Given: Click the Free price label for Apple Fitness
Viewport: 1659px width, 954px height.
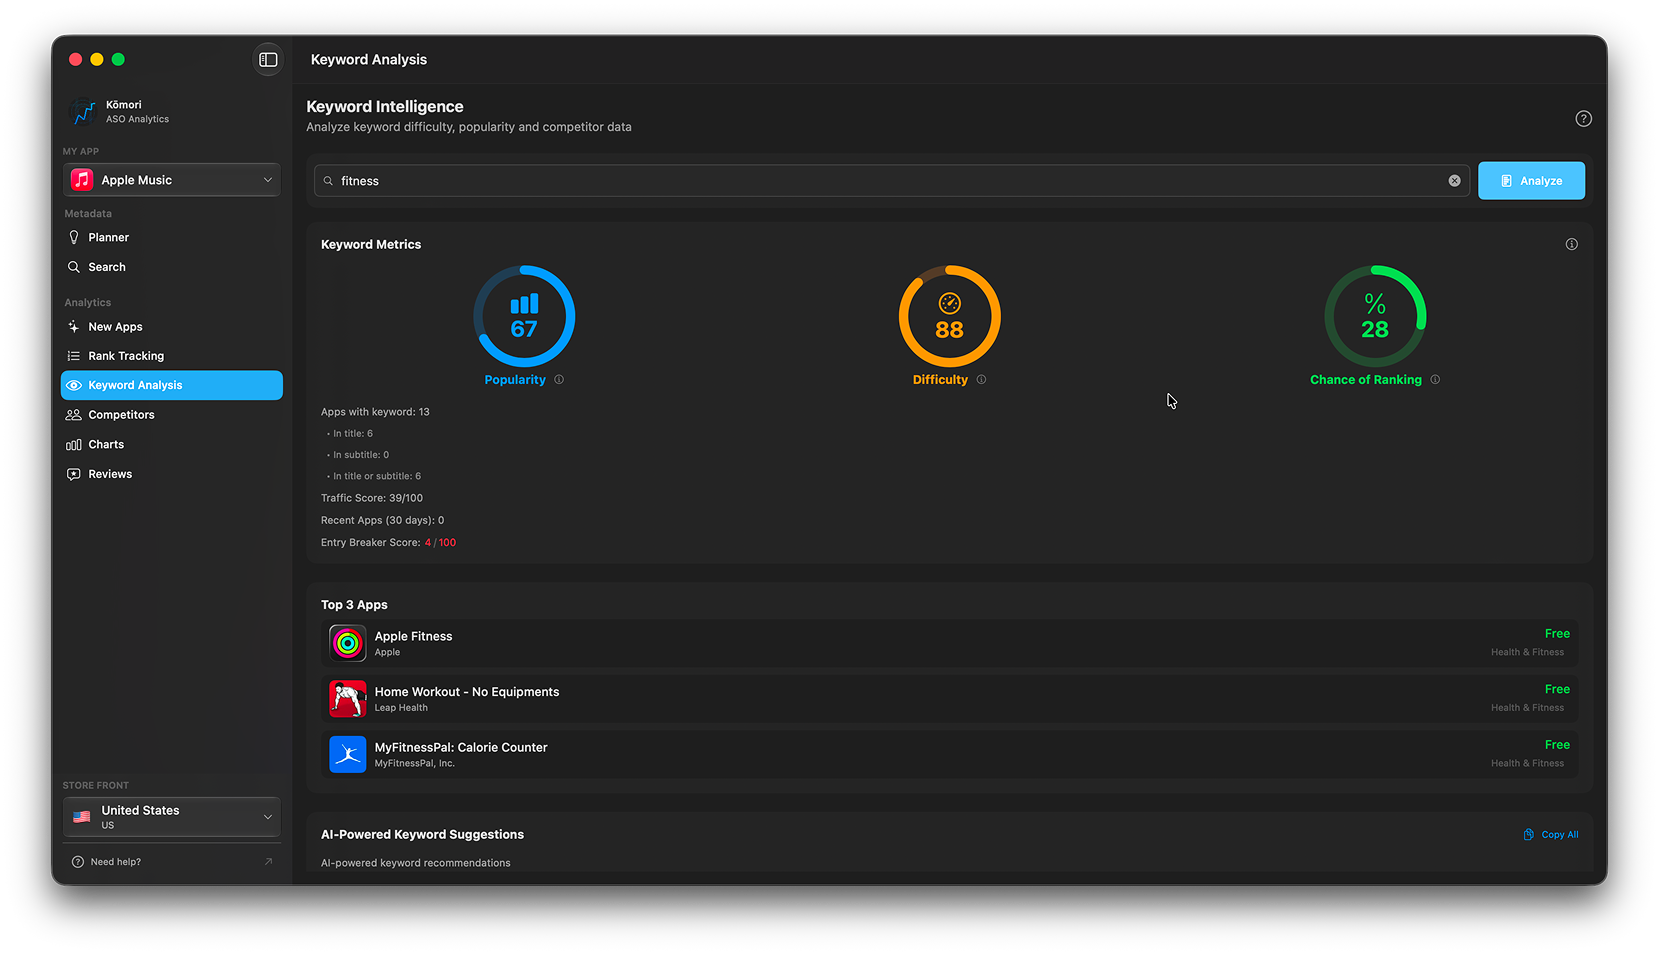Looking at the screenshot, I should pyautogui.click(x=1557, y=634).
